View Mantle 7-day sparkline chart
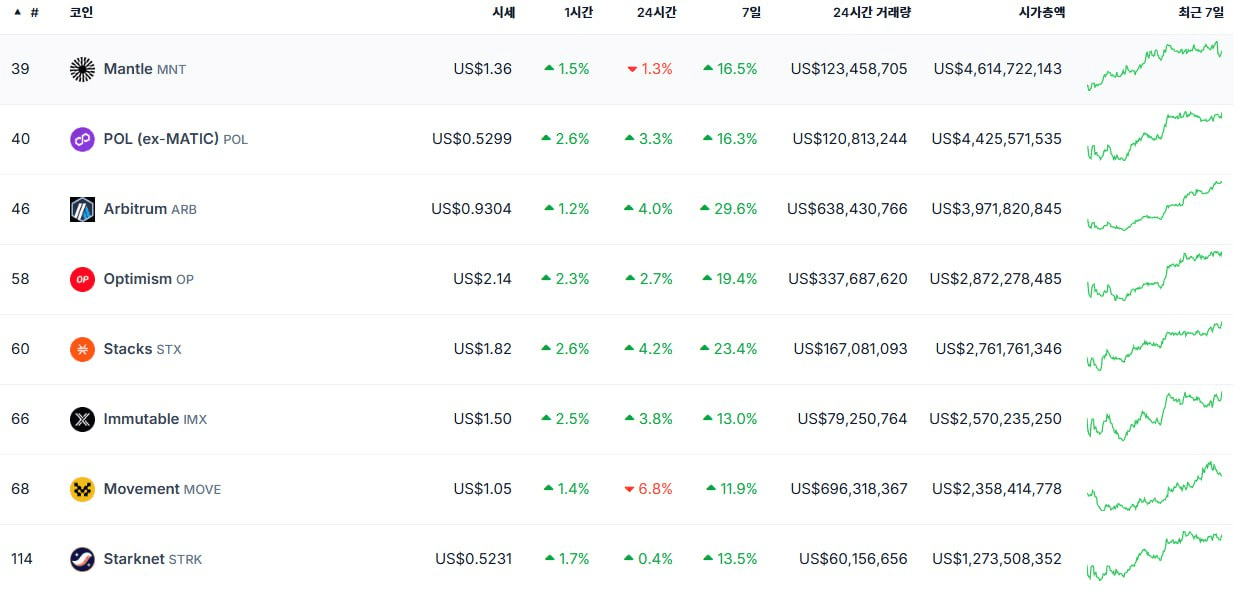1236x592 pixels. (1155, 66)
